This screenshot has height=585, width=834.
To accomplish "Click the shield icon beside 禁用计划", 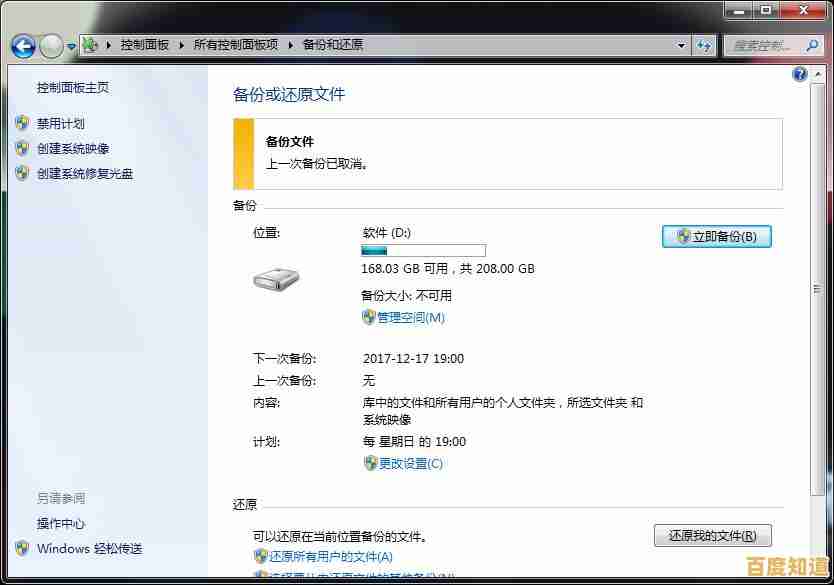I will coord(22,123).
